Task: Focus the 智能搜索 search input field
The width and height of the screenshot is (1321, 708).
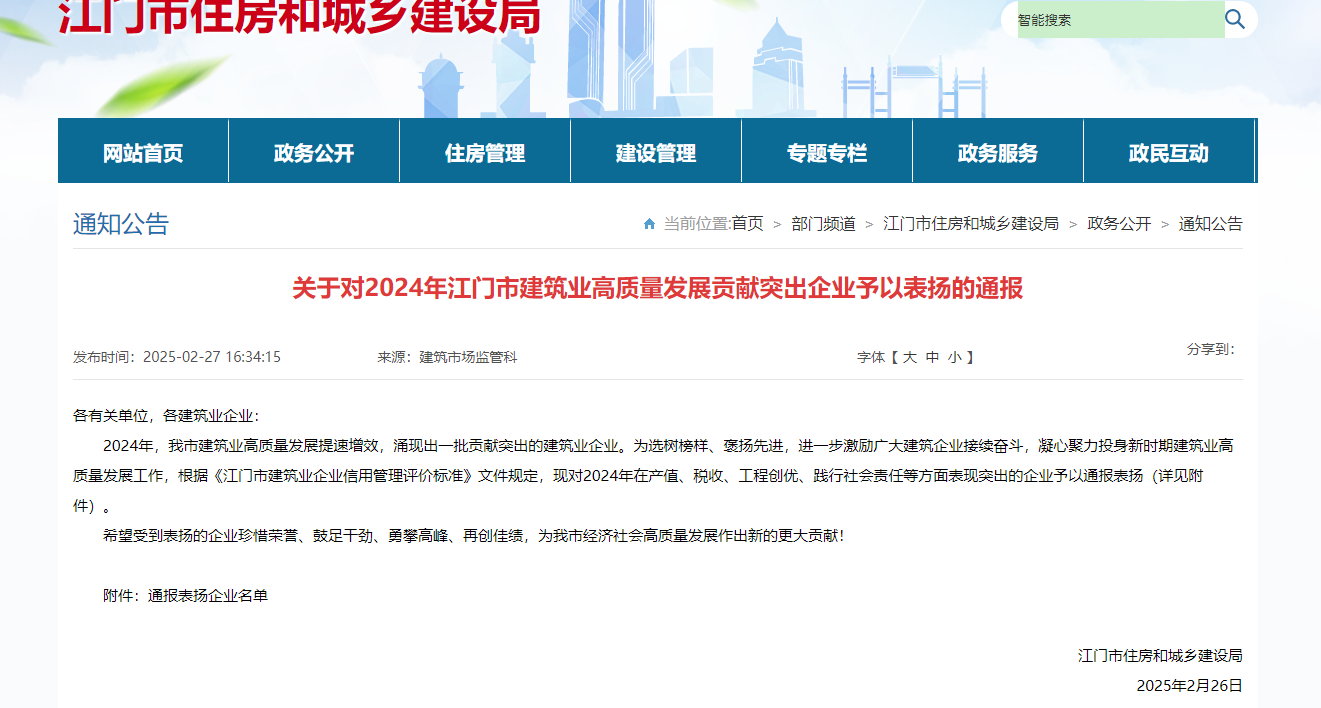Action: [1121, 19]
